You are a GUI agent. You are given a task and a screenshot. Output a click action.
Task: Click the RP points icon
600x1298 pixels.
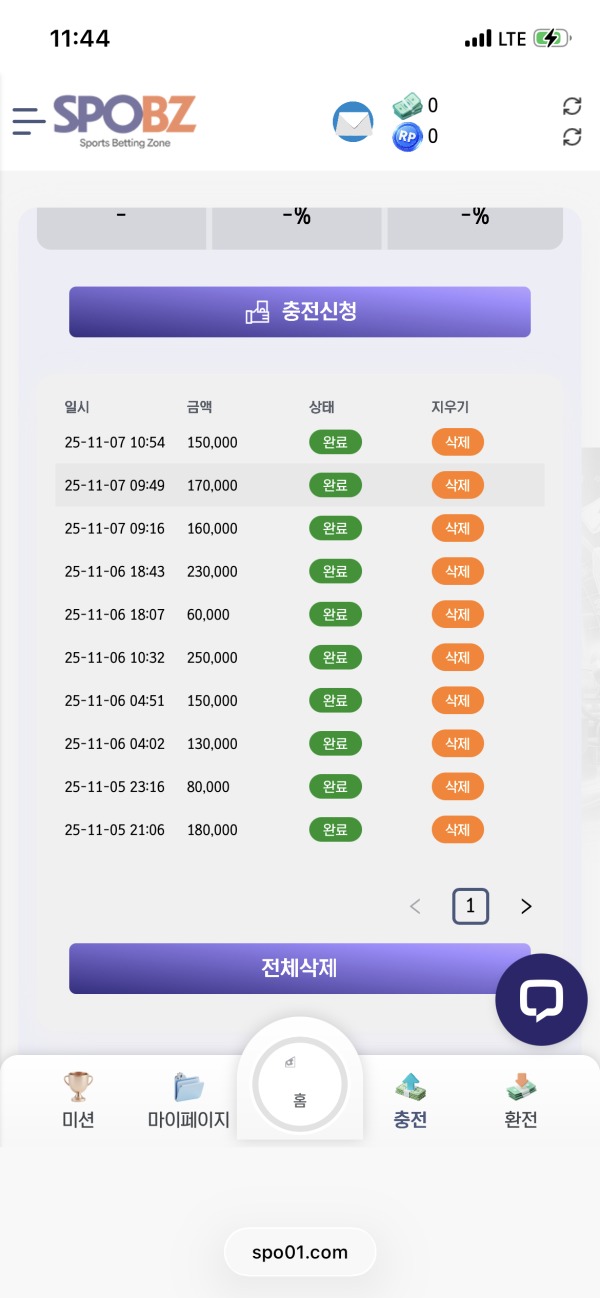pos(404,137)
